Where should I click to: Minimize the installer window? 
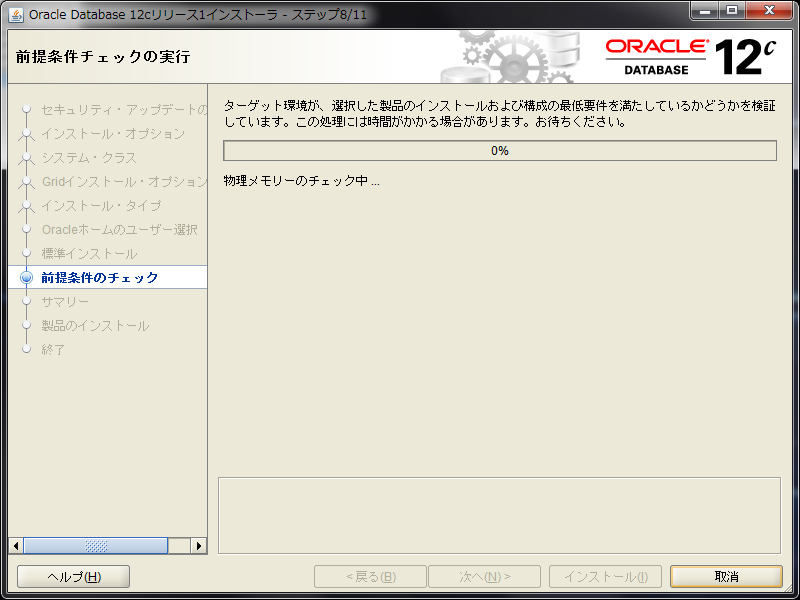click(x=705, y=10)
